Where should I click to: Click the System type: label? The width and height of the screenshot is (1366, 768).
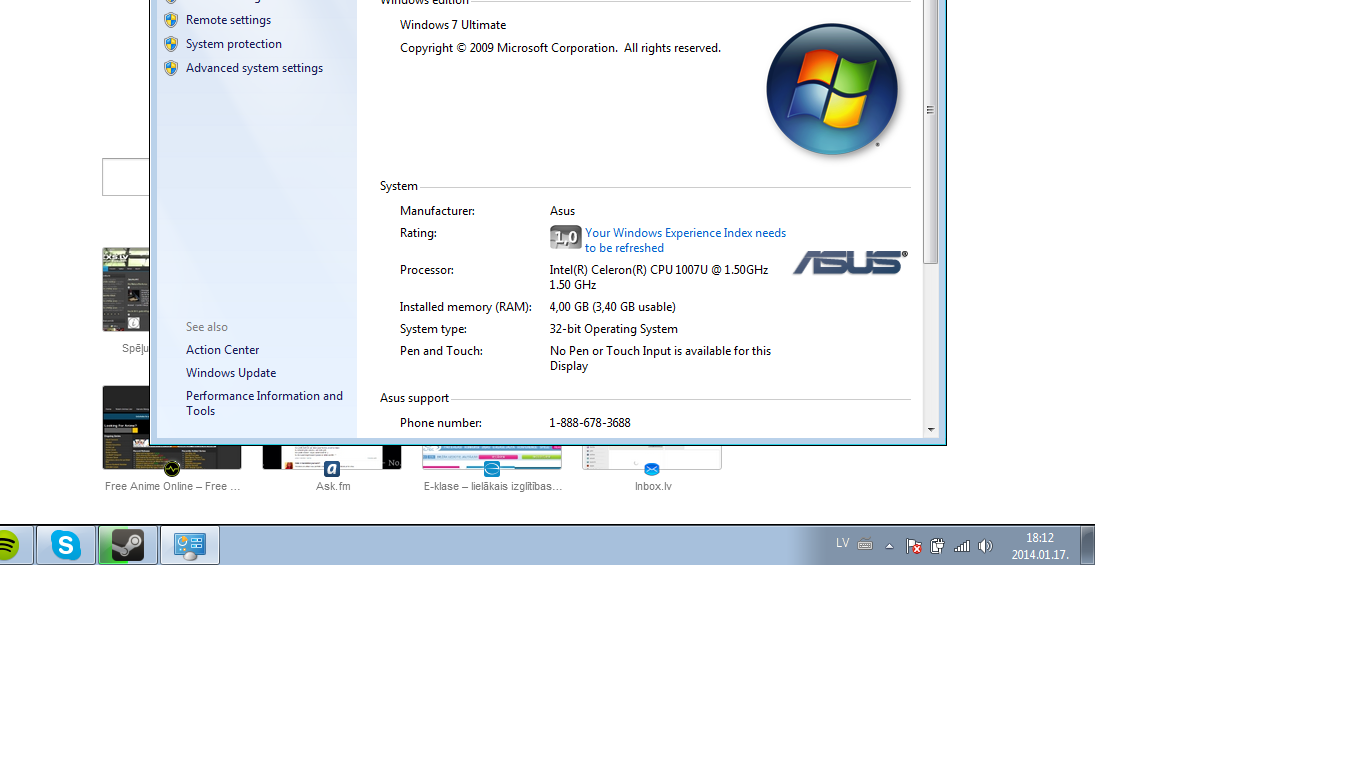click(x=433, y=329)
